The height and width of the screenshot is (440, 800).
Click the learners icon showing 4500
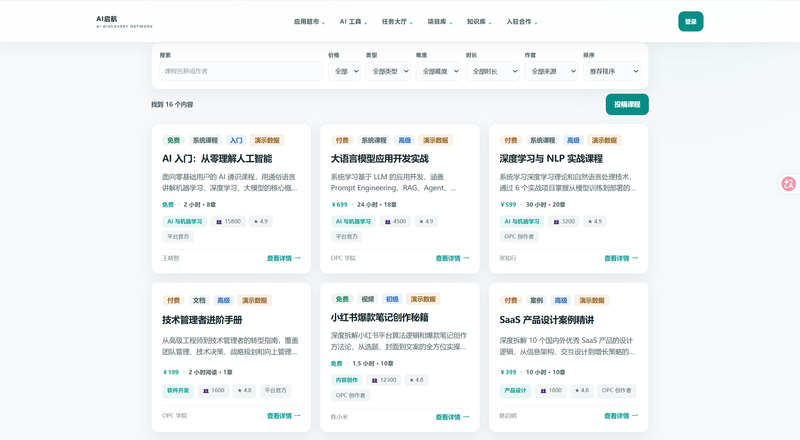tap(387, 222)
